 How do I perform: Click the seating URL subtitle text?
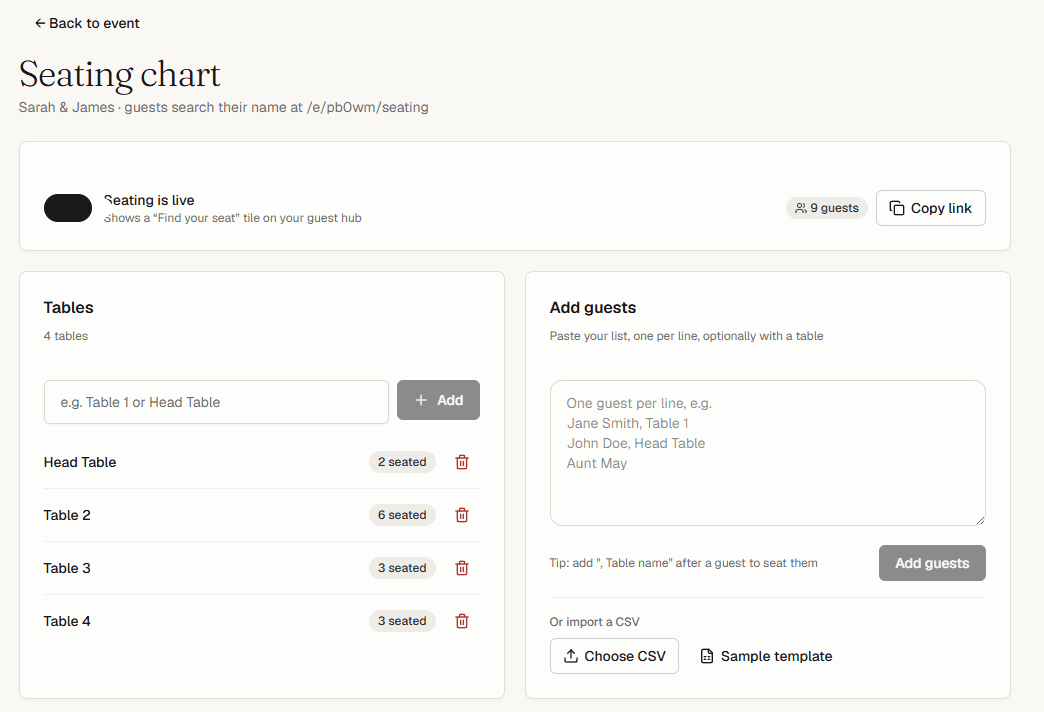tap(224, 107)
